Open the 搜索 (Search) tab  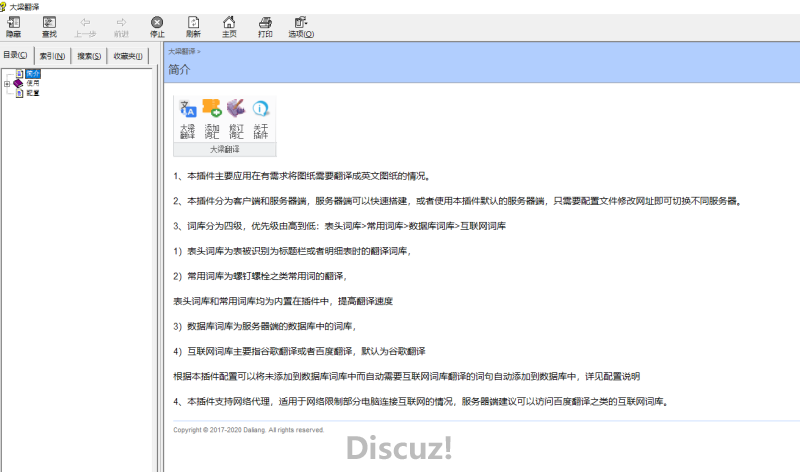point(90,56)
